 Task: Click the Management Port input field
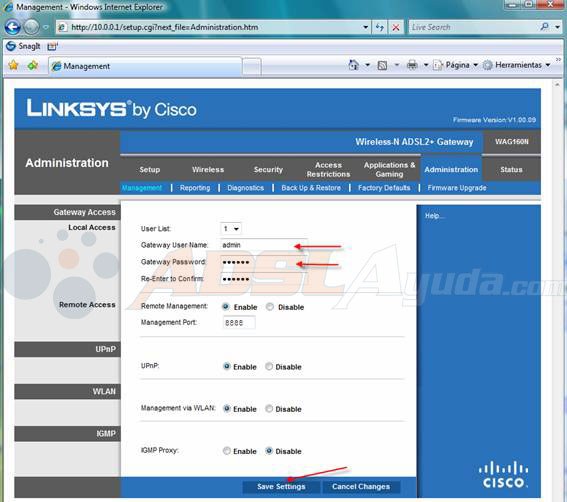239,322
